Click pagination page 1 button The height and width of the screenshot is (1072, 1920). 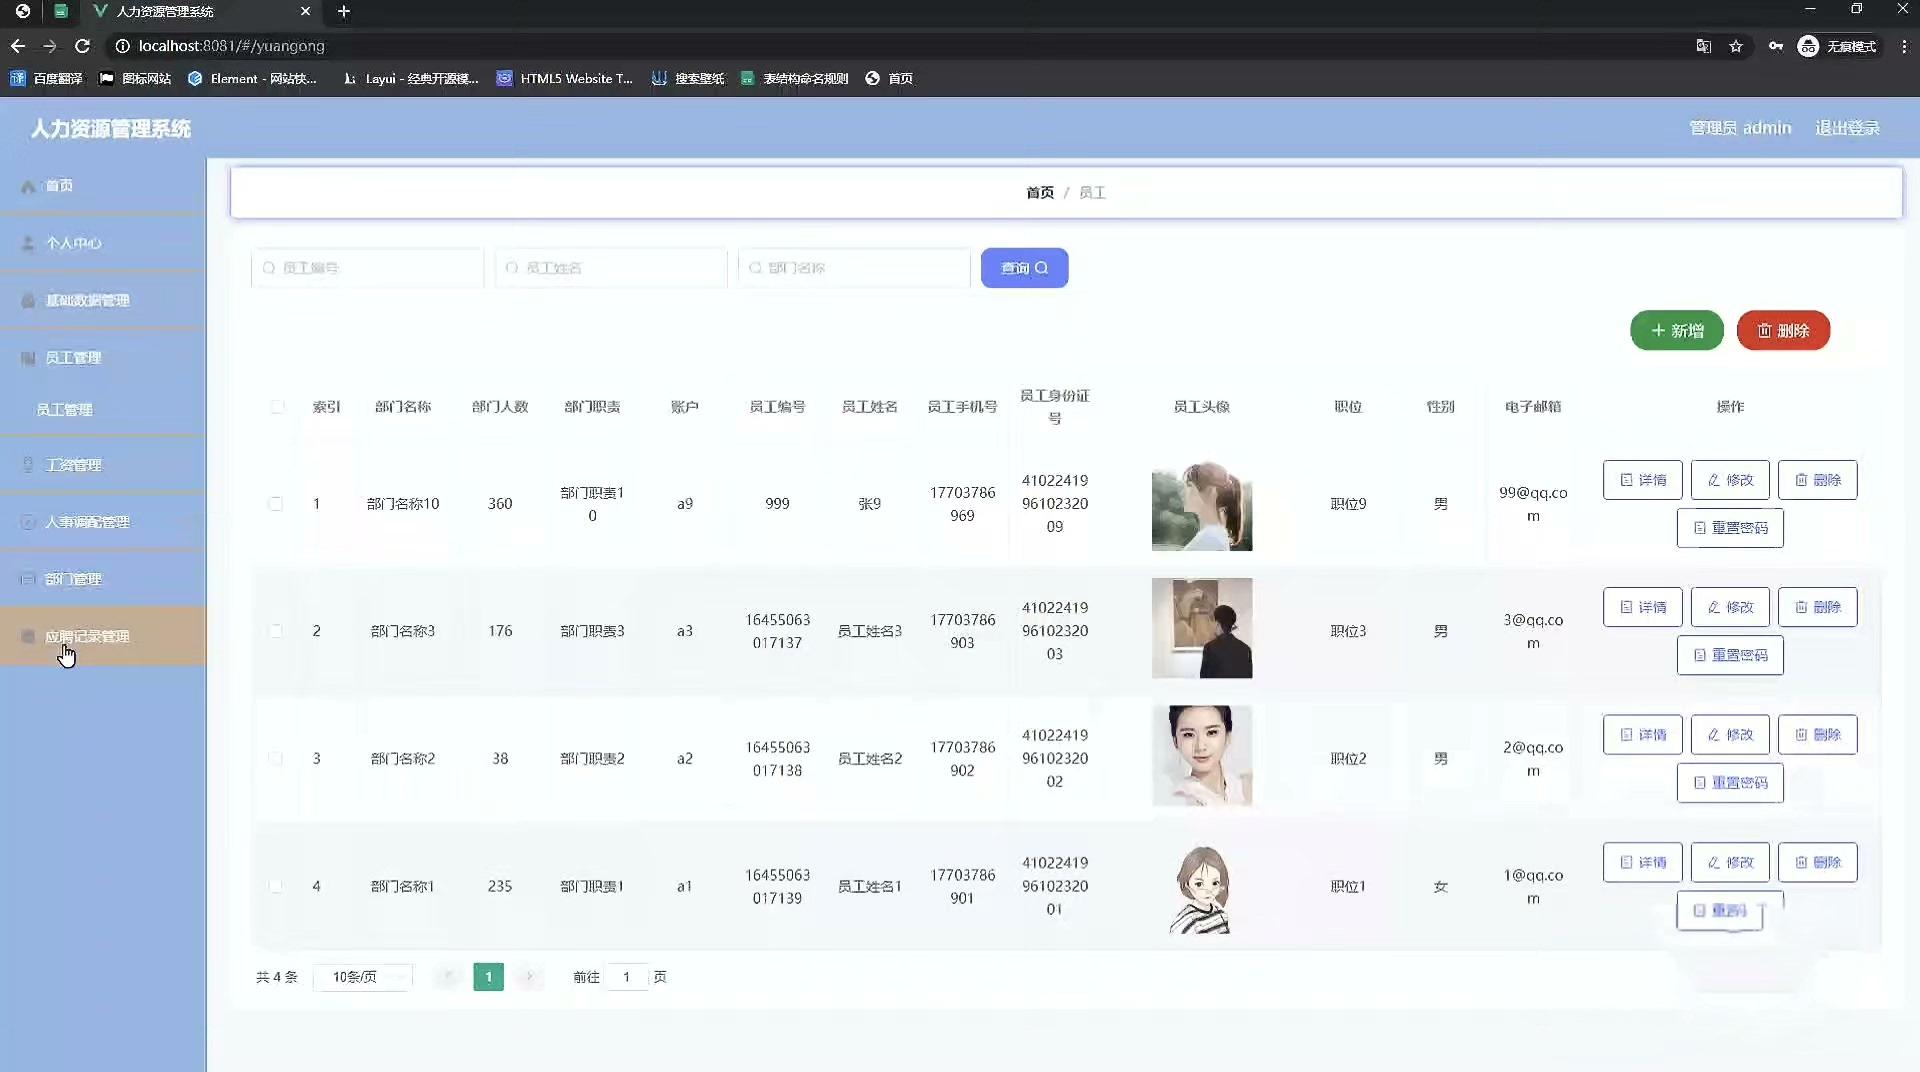point(488,977)
